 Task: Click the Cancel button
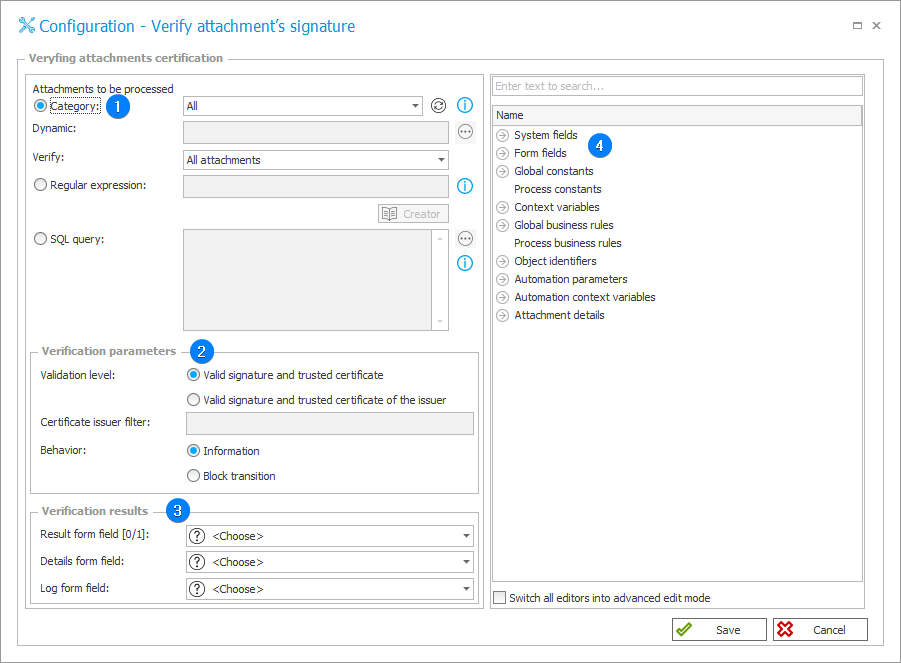pyautogui.click(x=820, y=630)
